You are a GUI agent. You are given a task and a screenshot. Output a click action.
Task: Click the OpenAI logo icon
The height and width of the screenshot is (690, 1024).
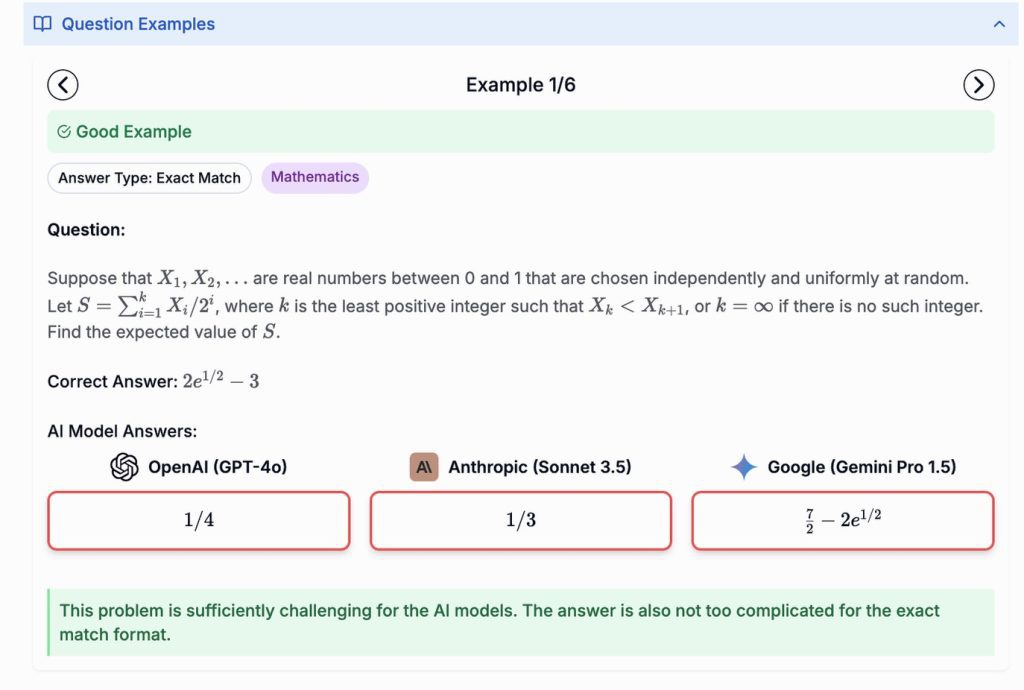click(124, 467)
